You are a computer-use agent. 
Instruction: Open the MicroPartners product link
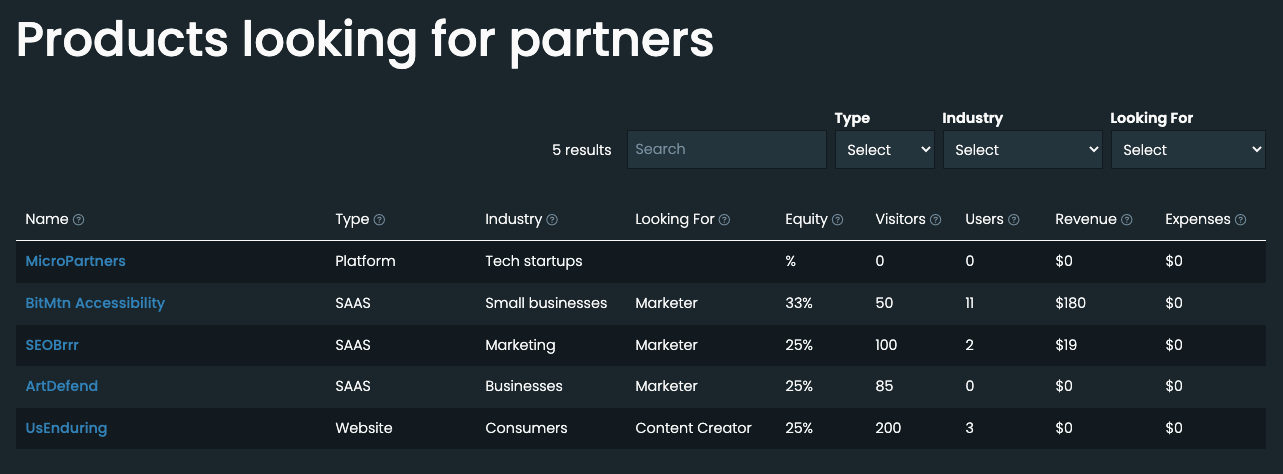click(x=75, y=261)
